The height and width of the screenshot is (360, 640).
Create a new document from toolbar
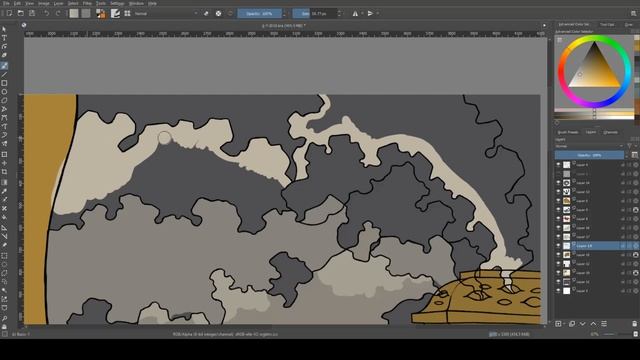click(9, 13)
